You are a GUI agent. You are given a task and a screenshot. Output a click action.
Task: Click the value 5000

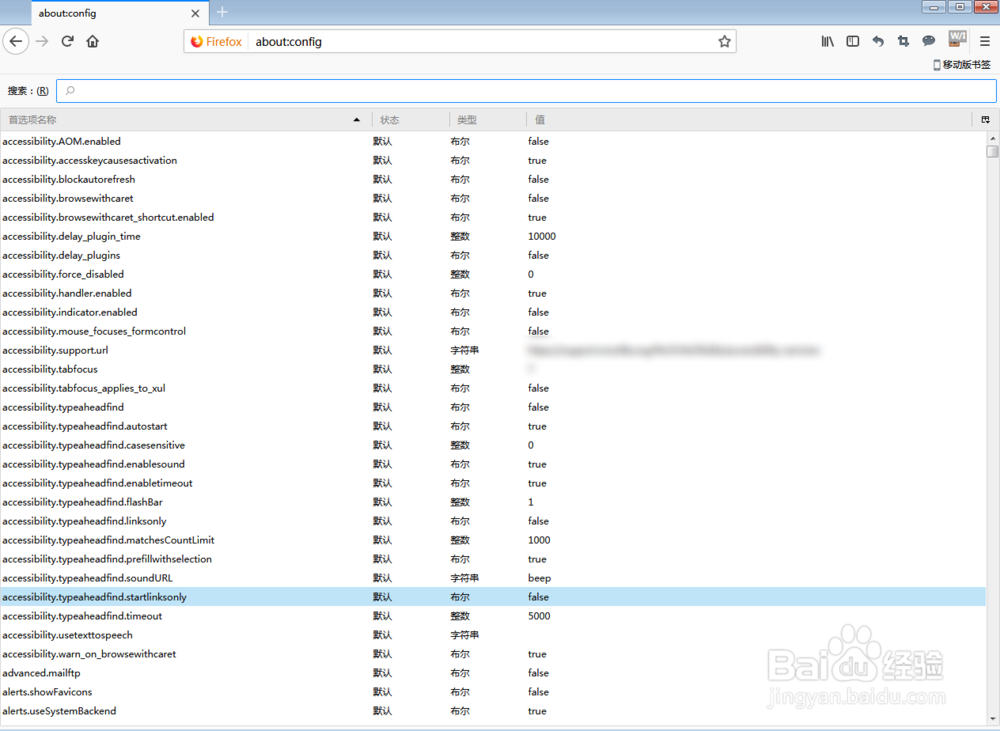(x=540, y=616)
